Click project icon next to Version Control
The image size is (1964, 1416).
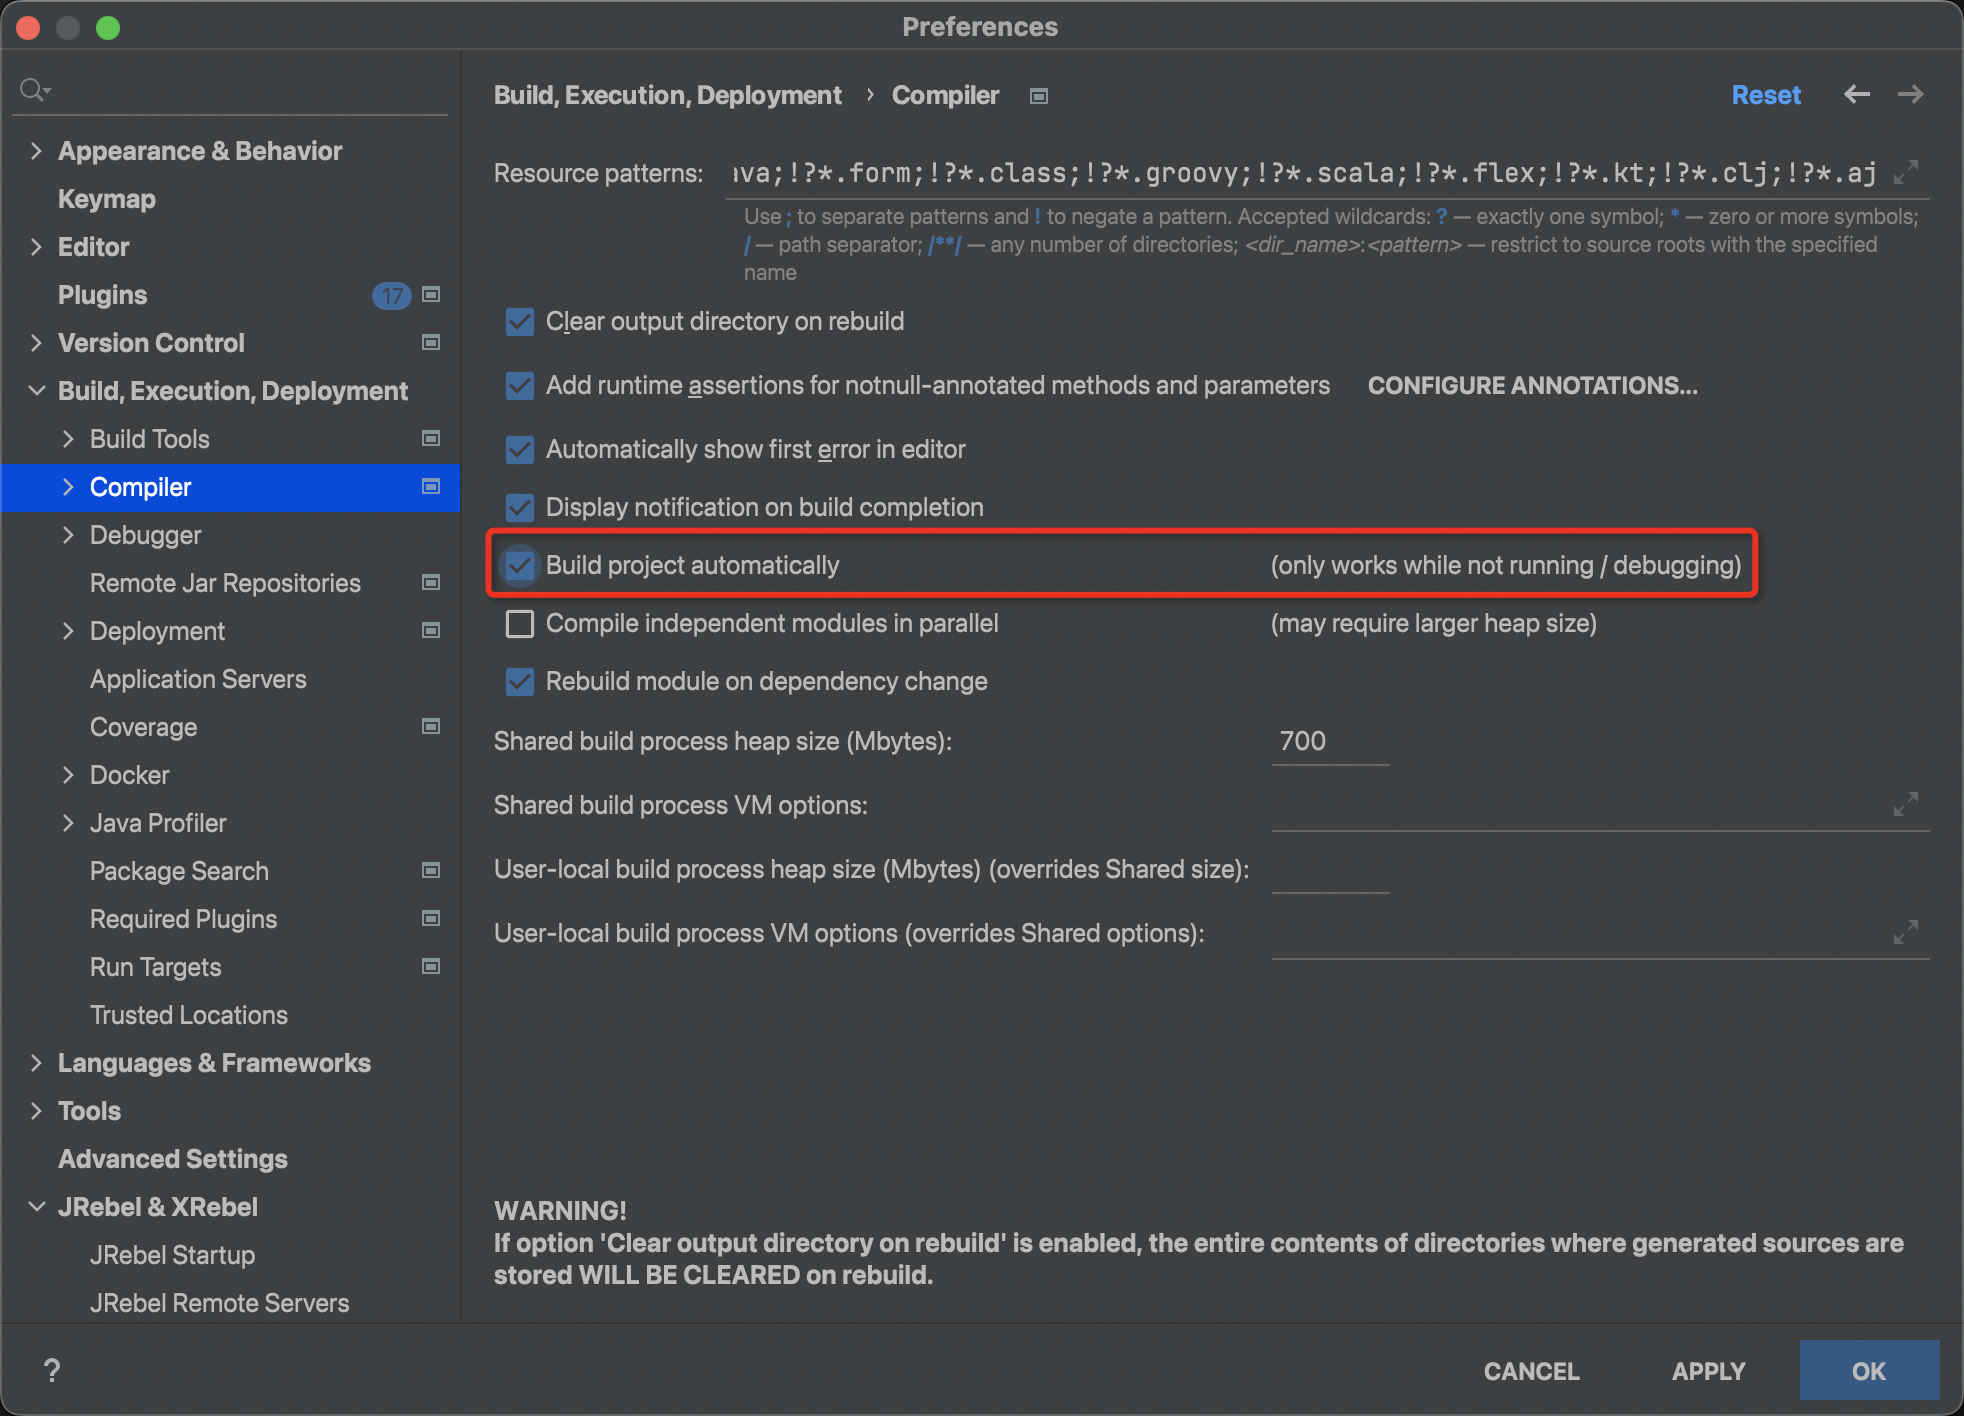tap(431, 342)
